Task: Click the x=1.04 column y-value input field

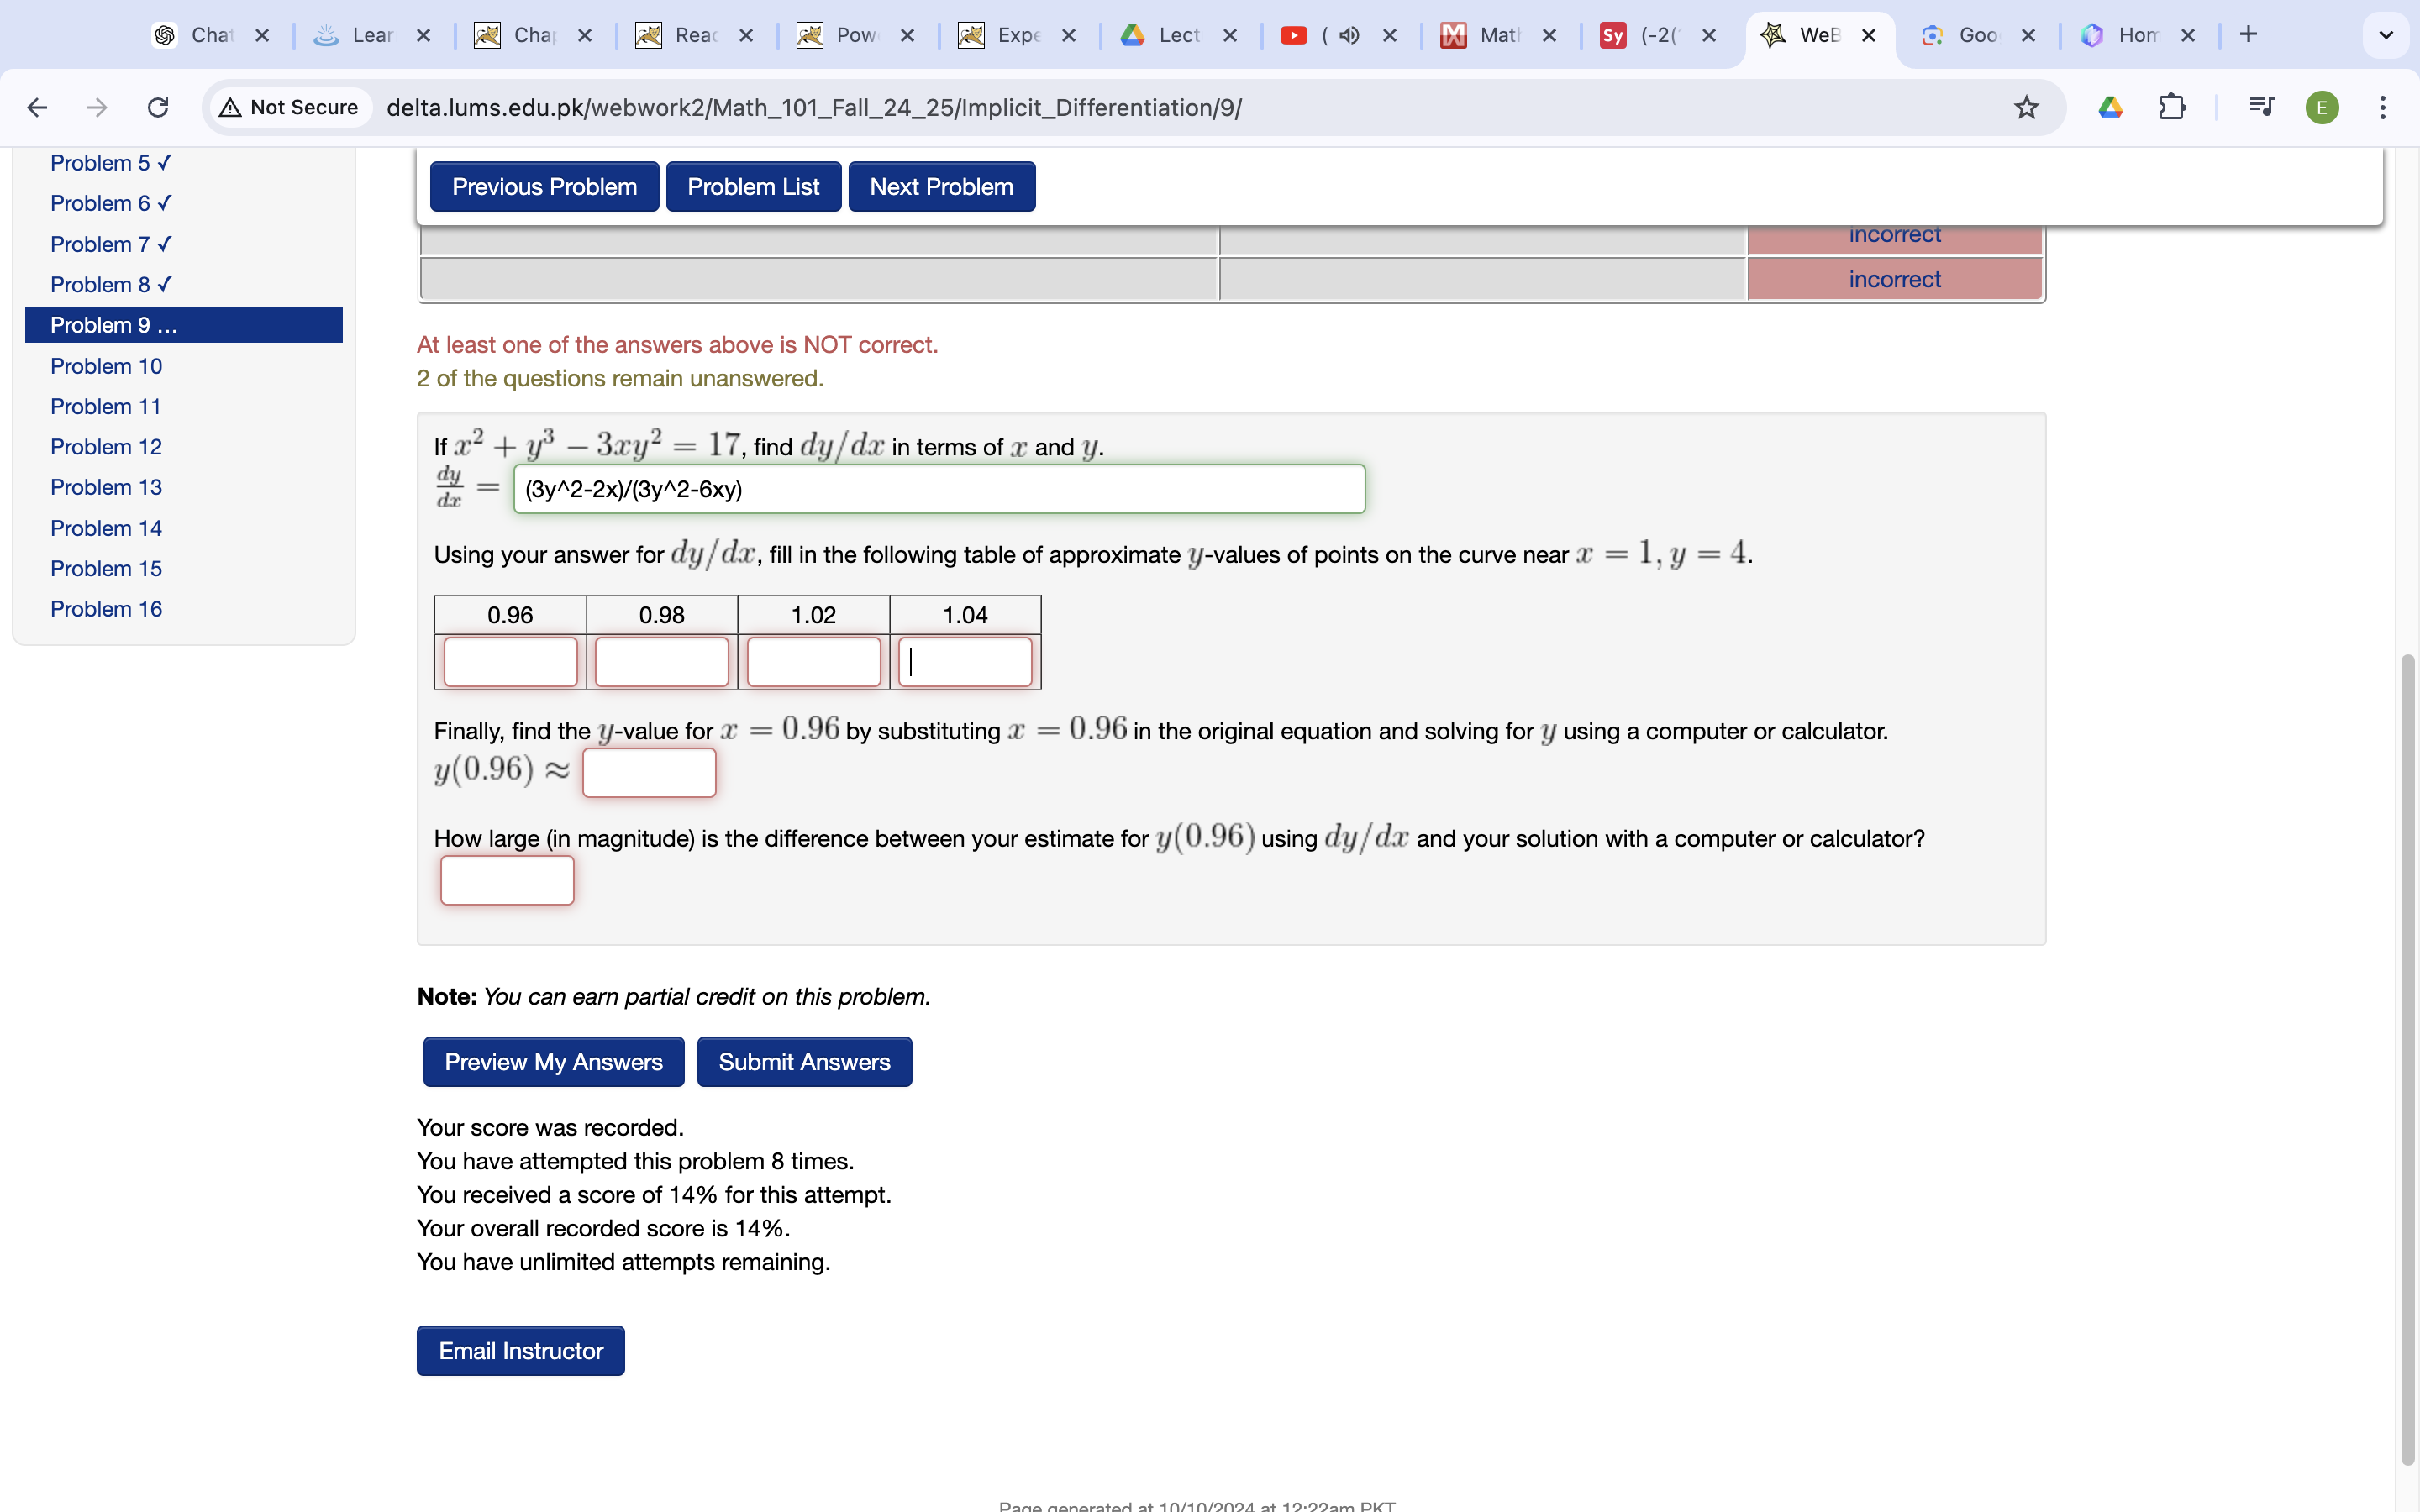Action: 964,660
